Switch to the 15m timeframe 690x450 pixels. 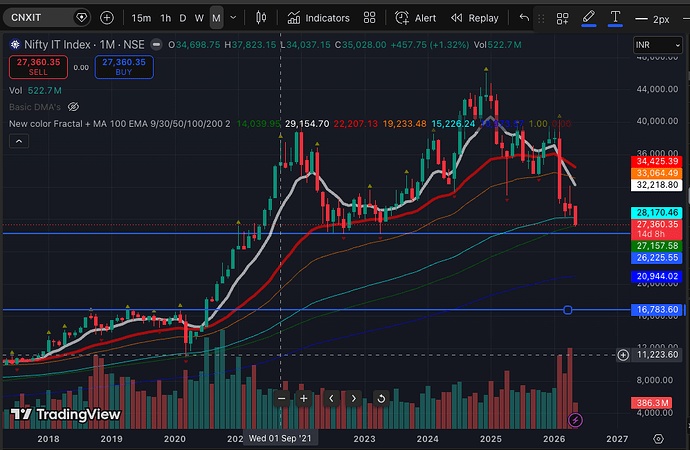pos(141,18)
